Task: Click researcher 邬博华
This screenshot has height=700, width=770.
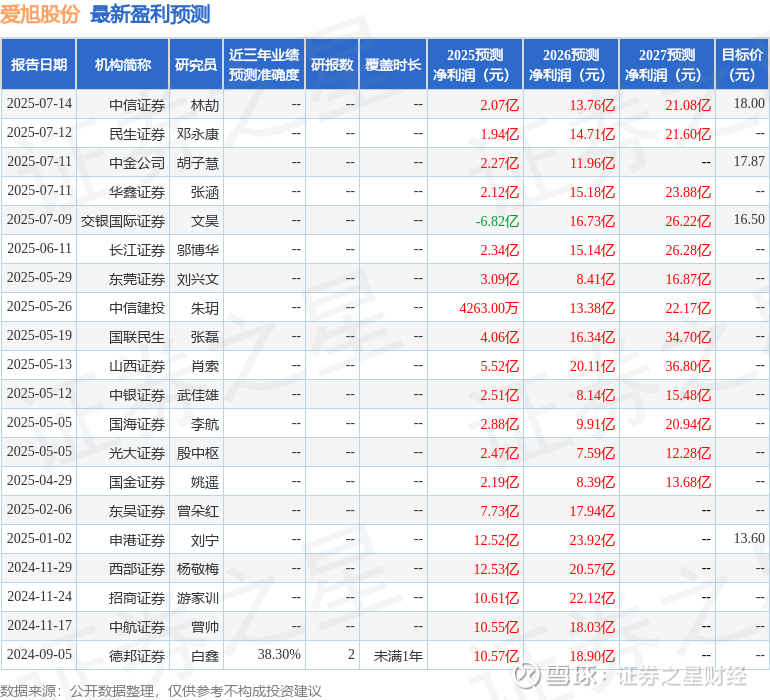Action: pos(198,250)
